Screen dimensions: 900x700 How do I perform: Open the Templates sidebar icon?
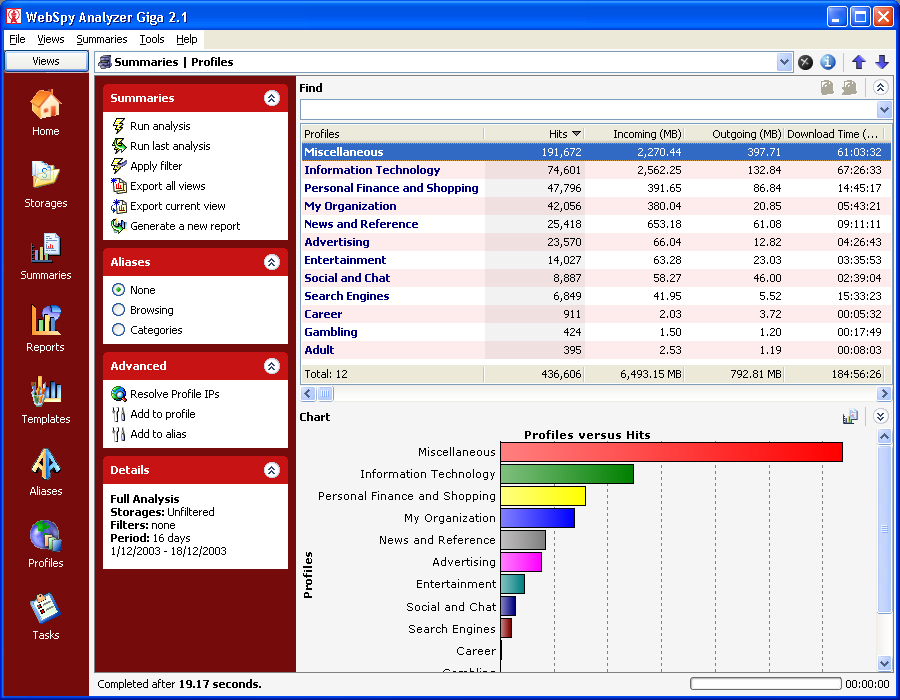click(x=45, y=392)
